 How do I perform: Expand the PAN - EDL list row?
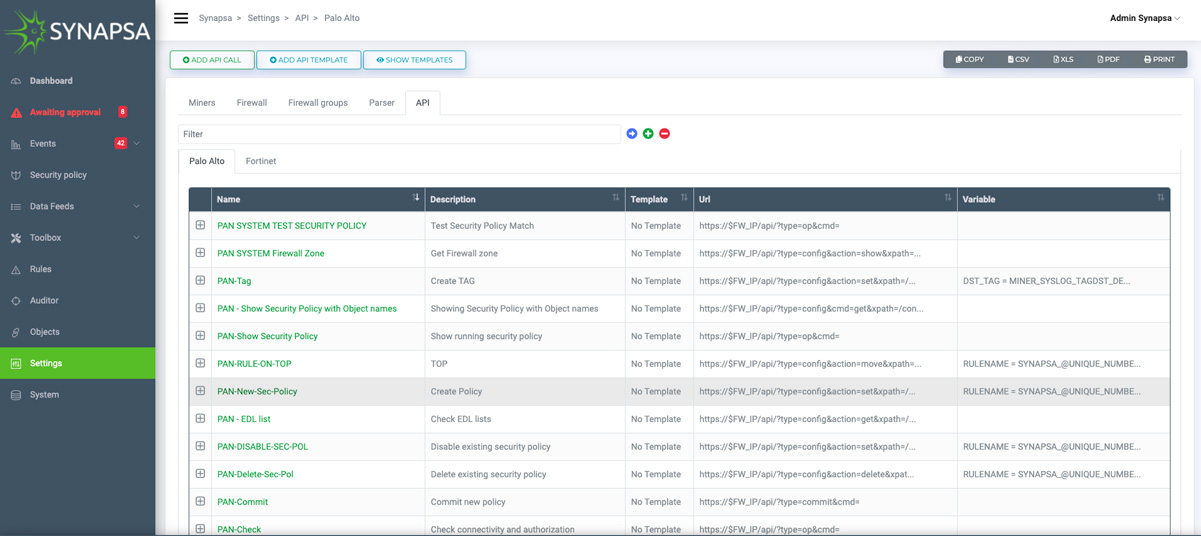coord(200,419)
